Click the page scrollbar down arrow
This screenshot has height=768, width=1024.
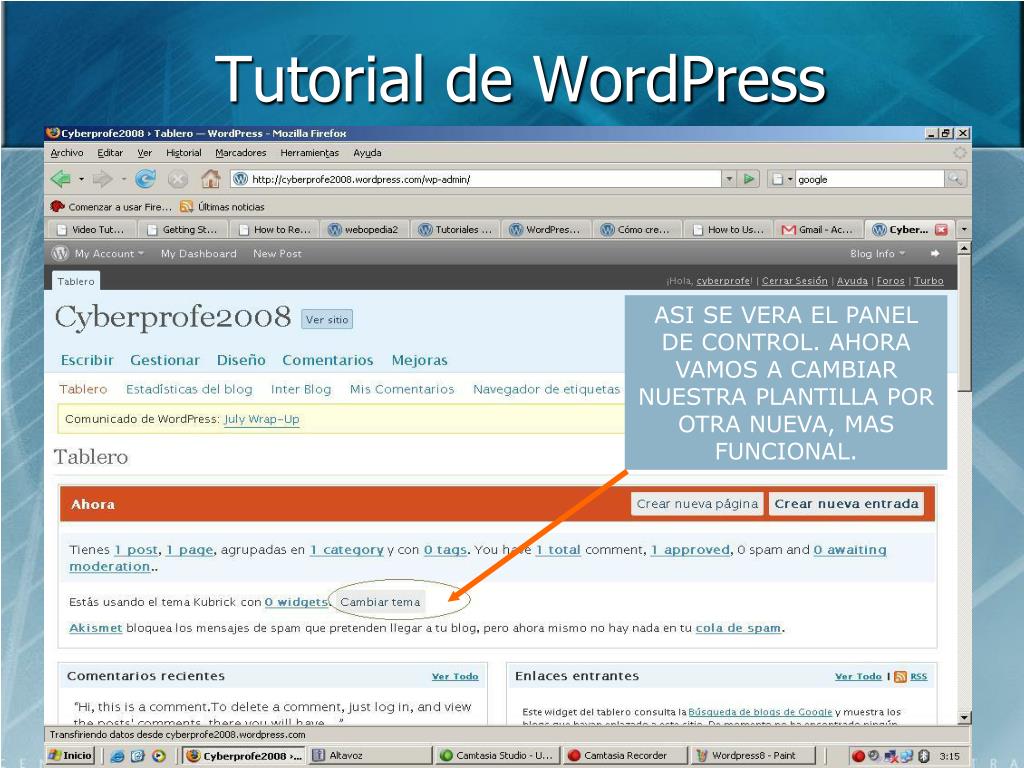pos(964,718)
